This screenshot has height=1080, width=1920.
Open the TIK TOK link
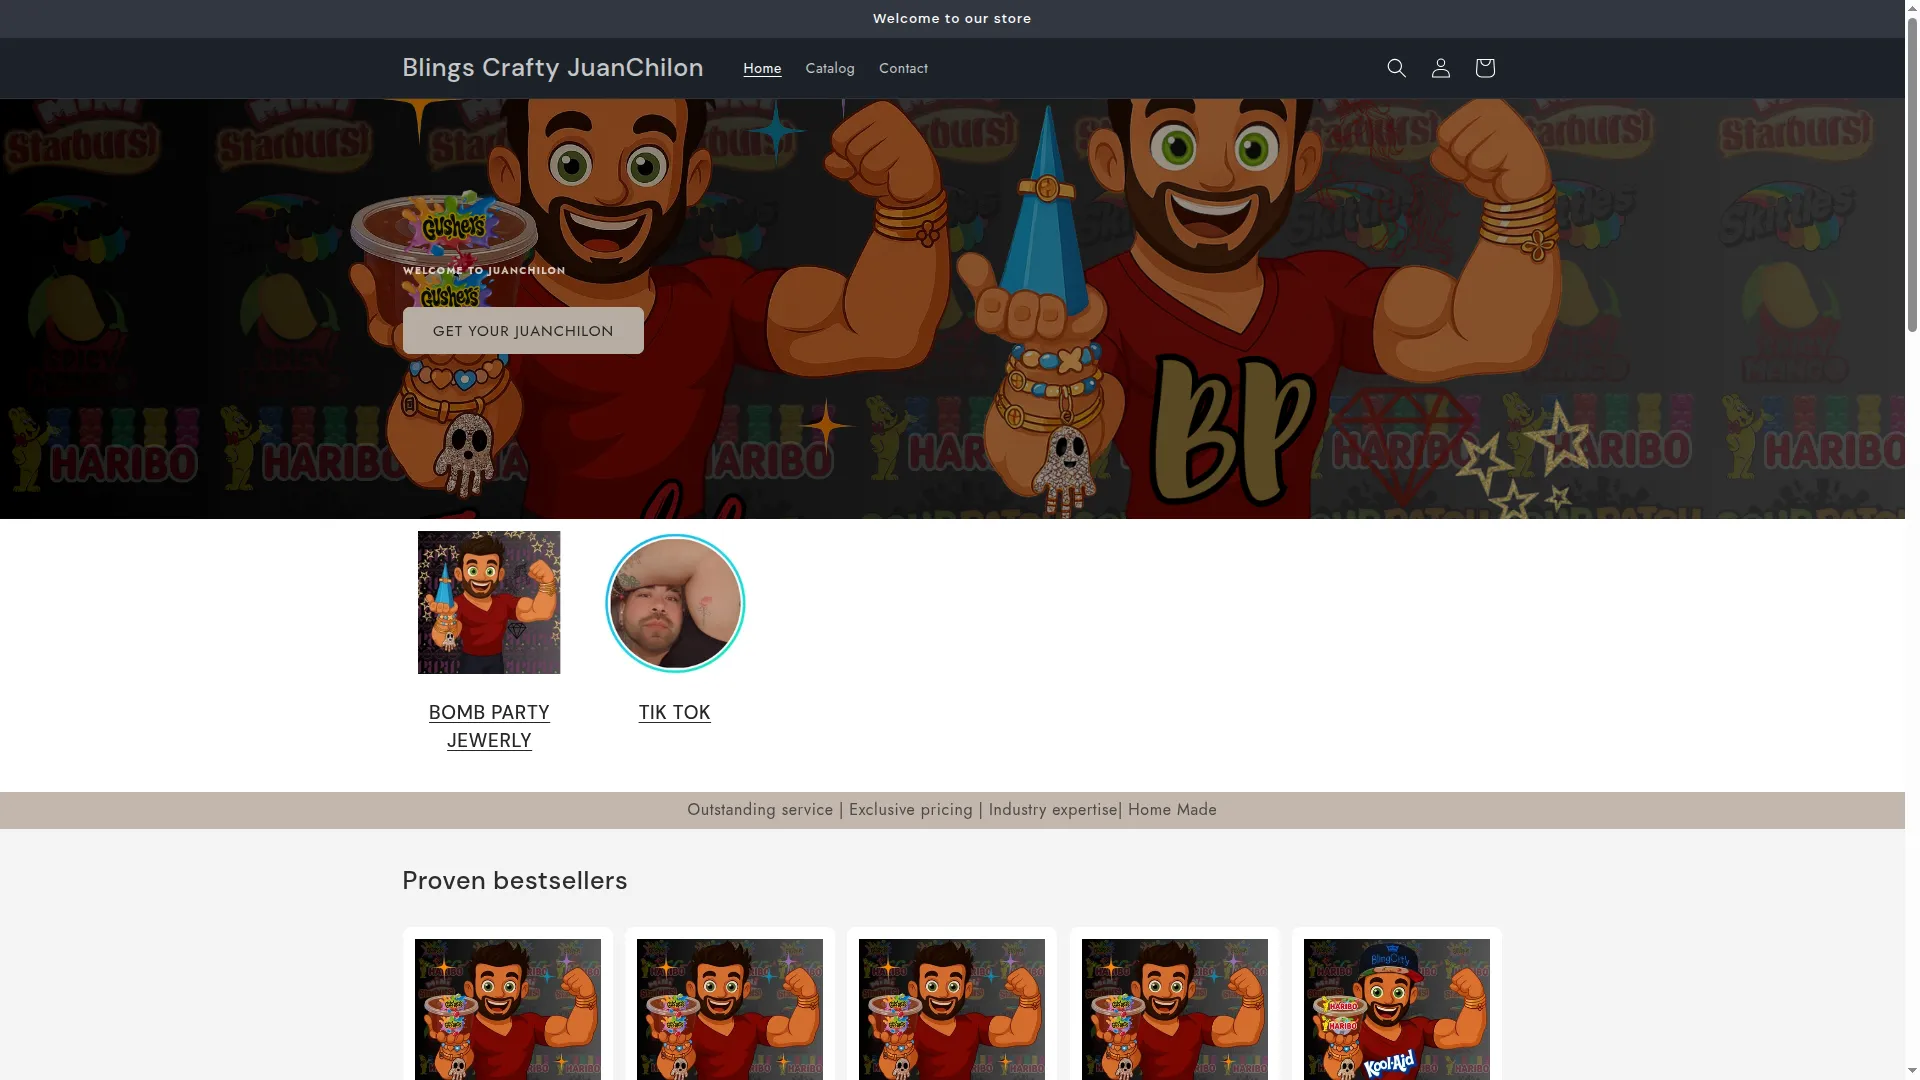675,712
